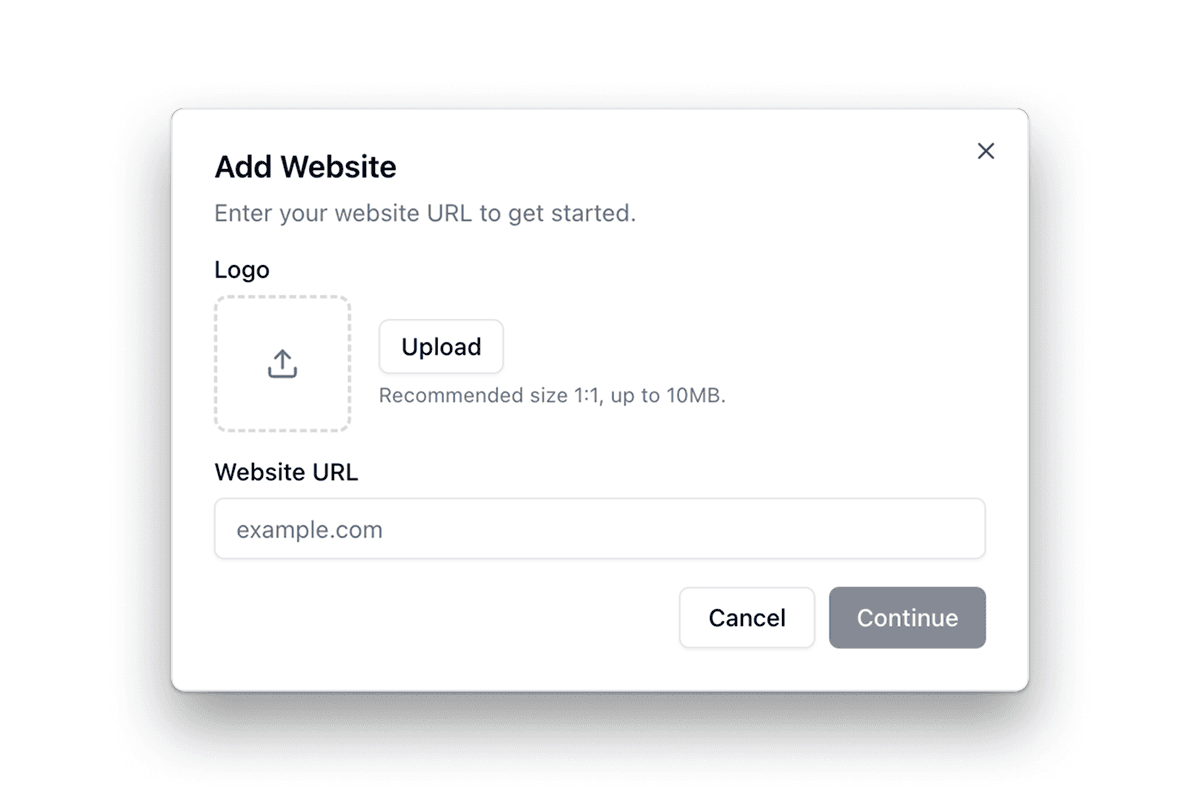Dismiss the dialog via Cancel
The height and width of the screenshot is (800, 1200).
click(x=746, y=617)
